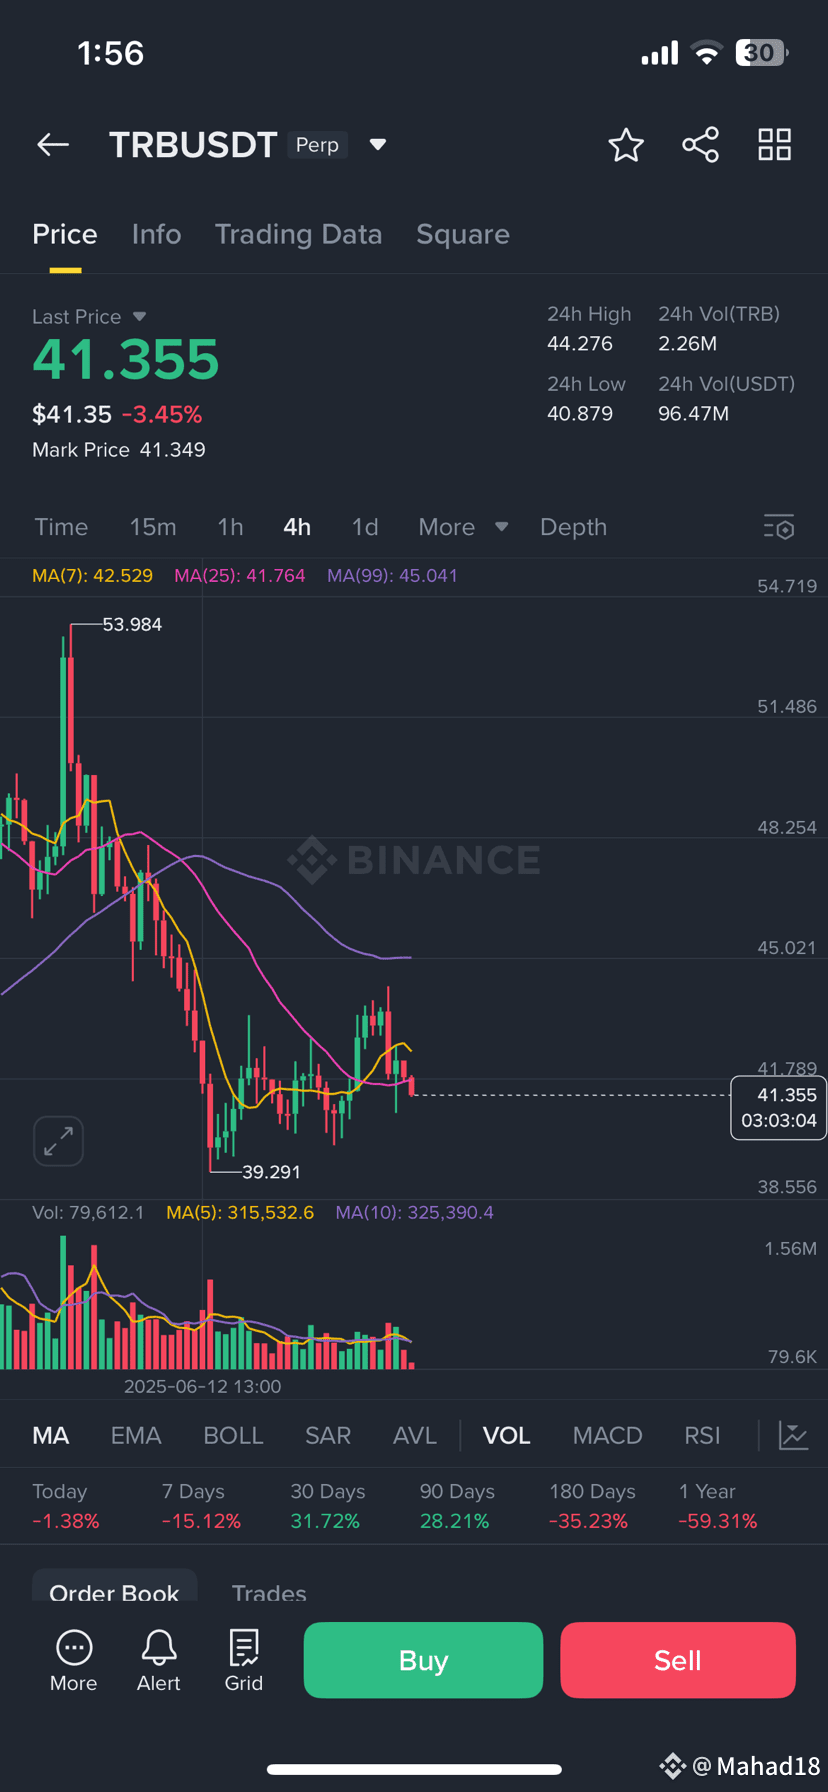
Task: Tap the Vol: 79,612.1 label
Action: point(88,1213)
